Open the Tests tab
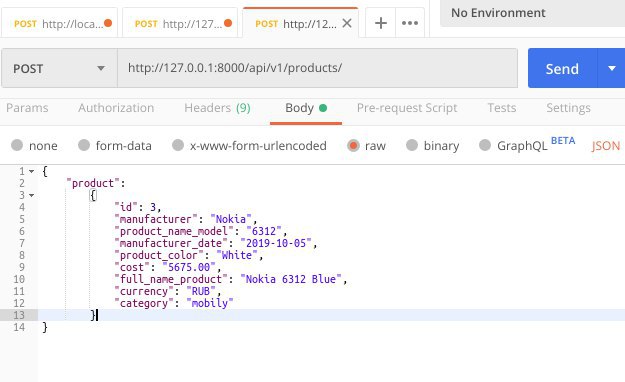This screenshot has height=382, width=625. point(502,108)
